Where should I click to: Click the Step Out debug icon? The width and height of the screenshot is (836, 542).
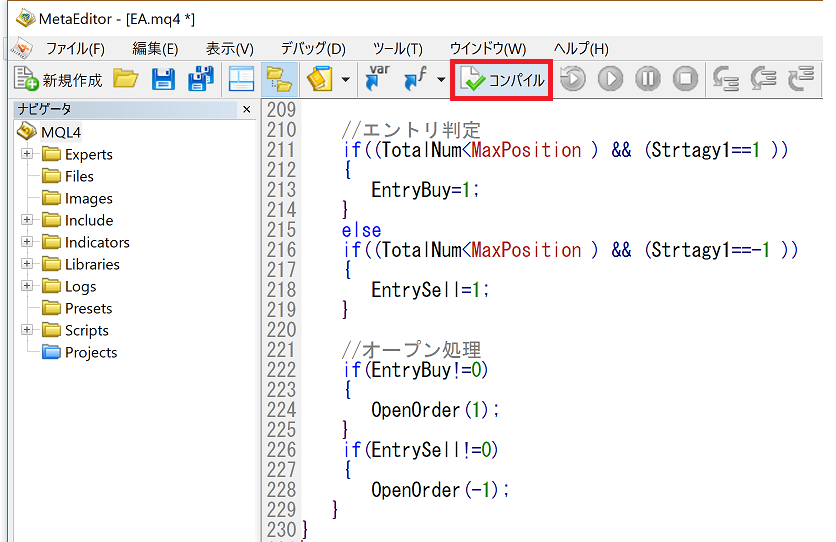801,79
